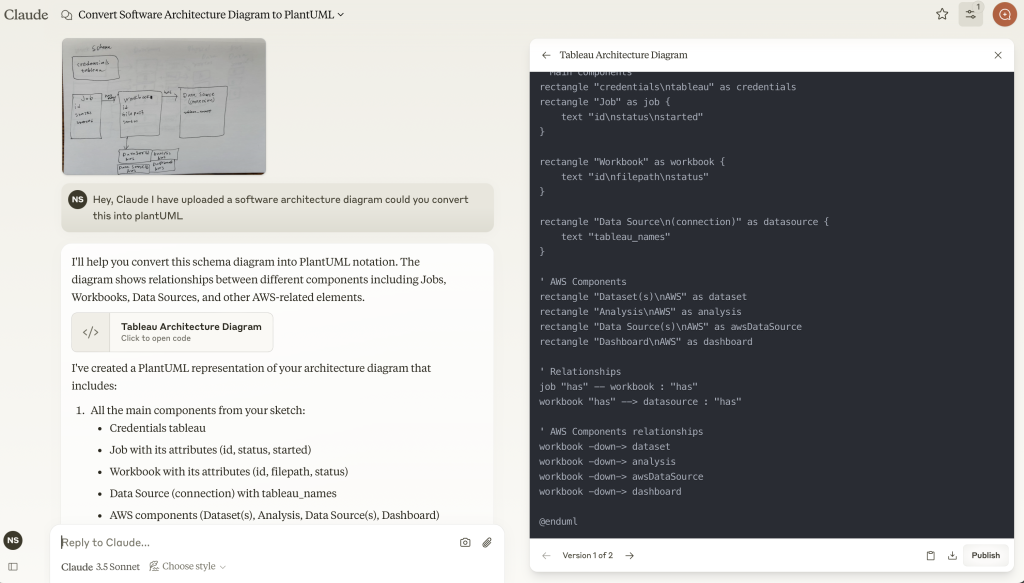Click 'Credentials tableau' bullet in response
This screenshot has height=583, width=1024.
point(157,428)
